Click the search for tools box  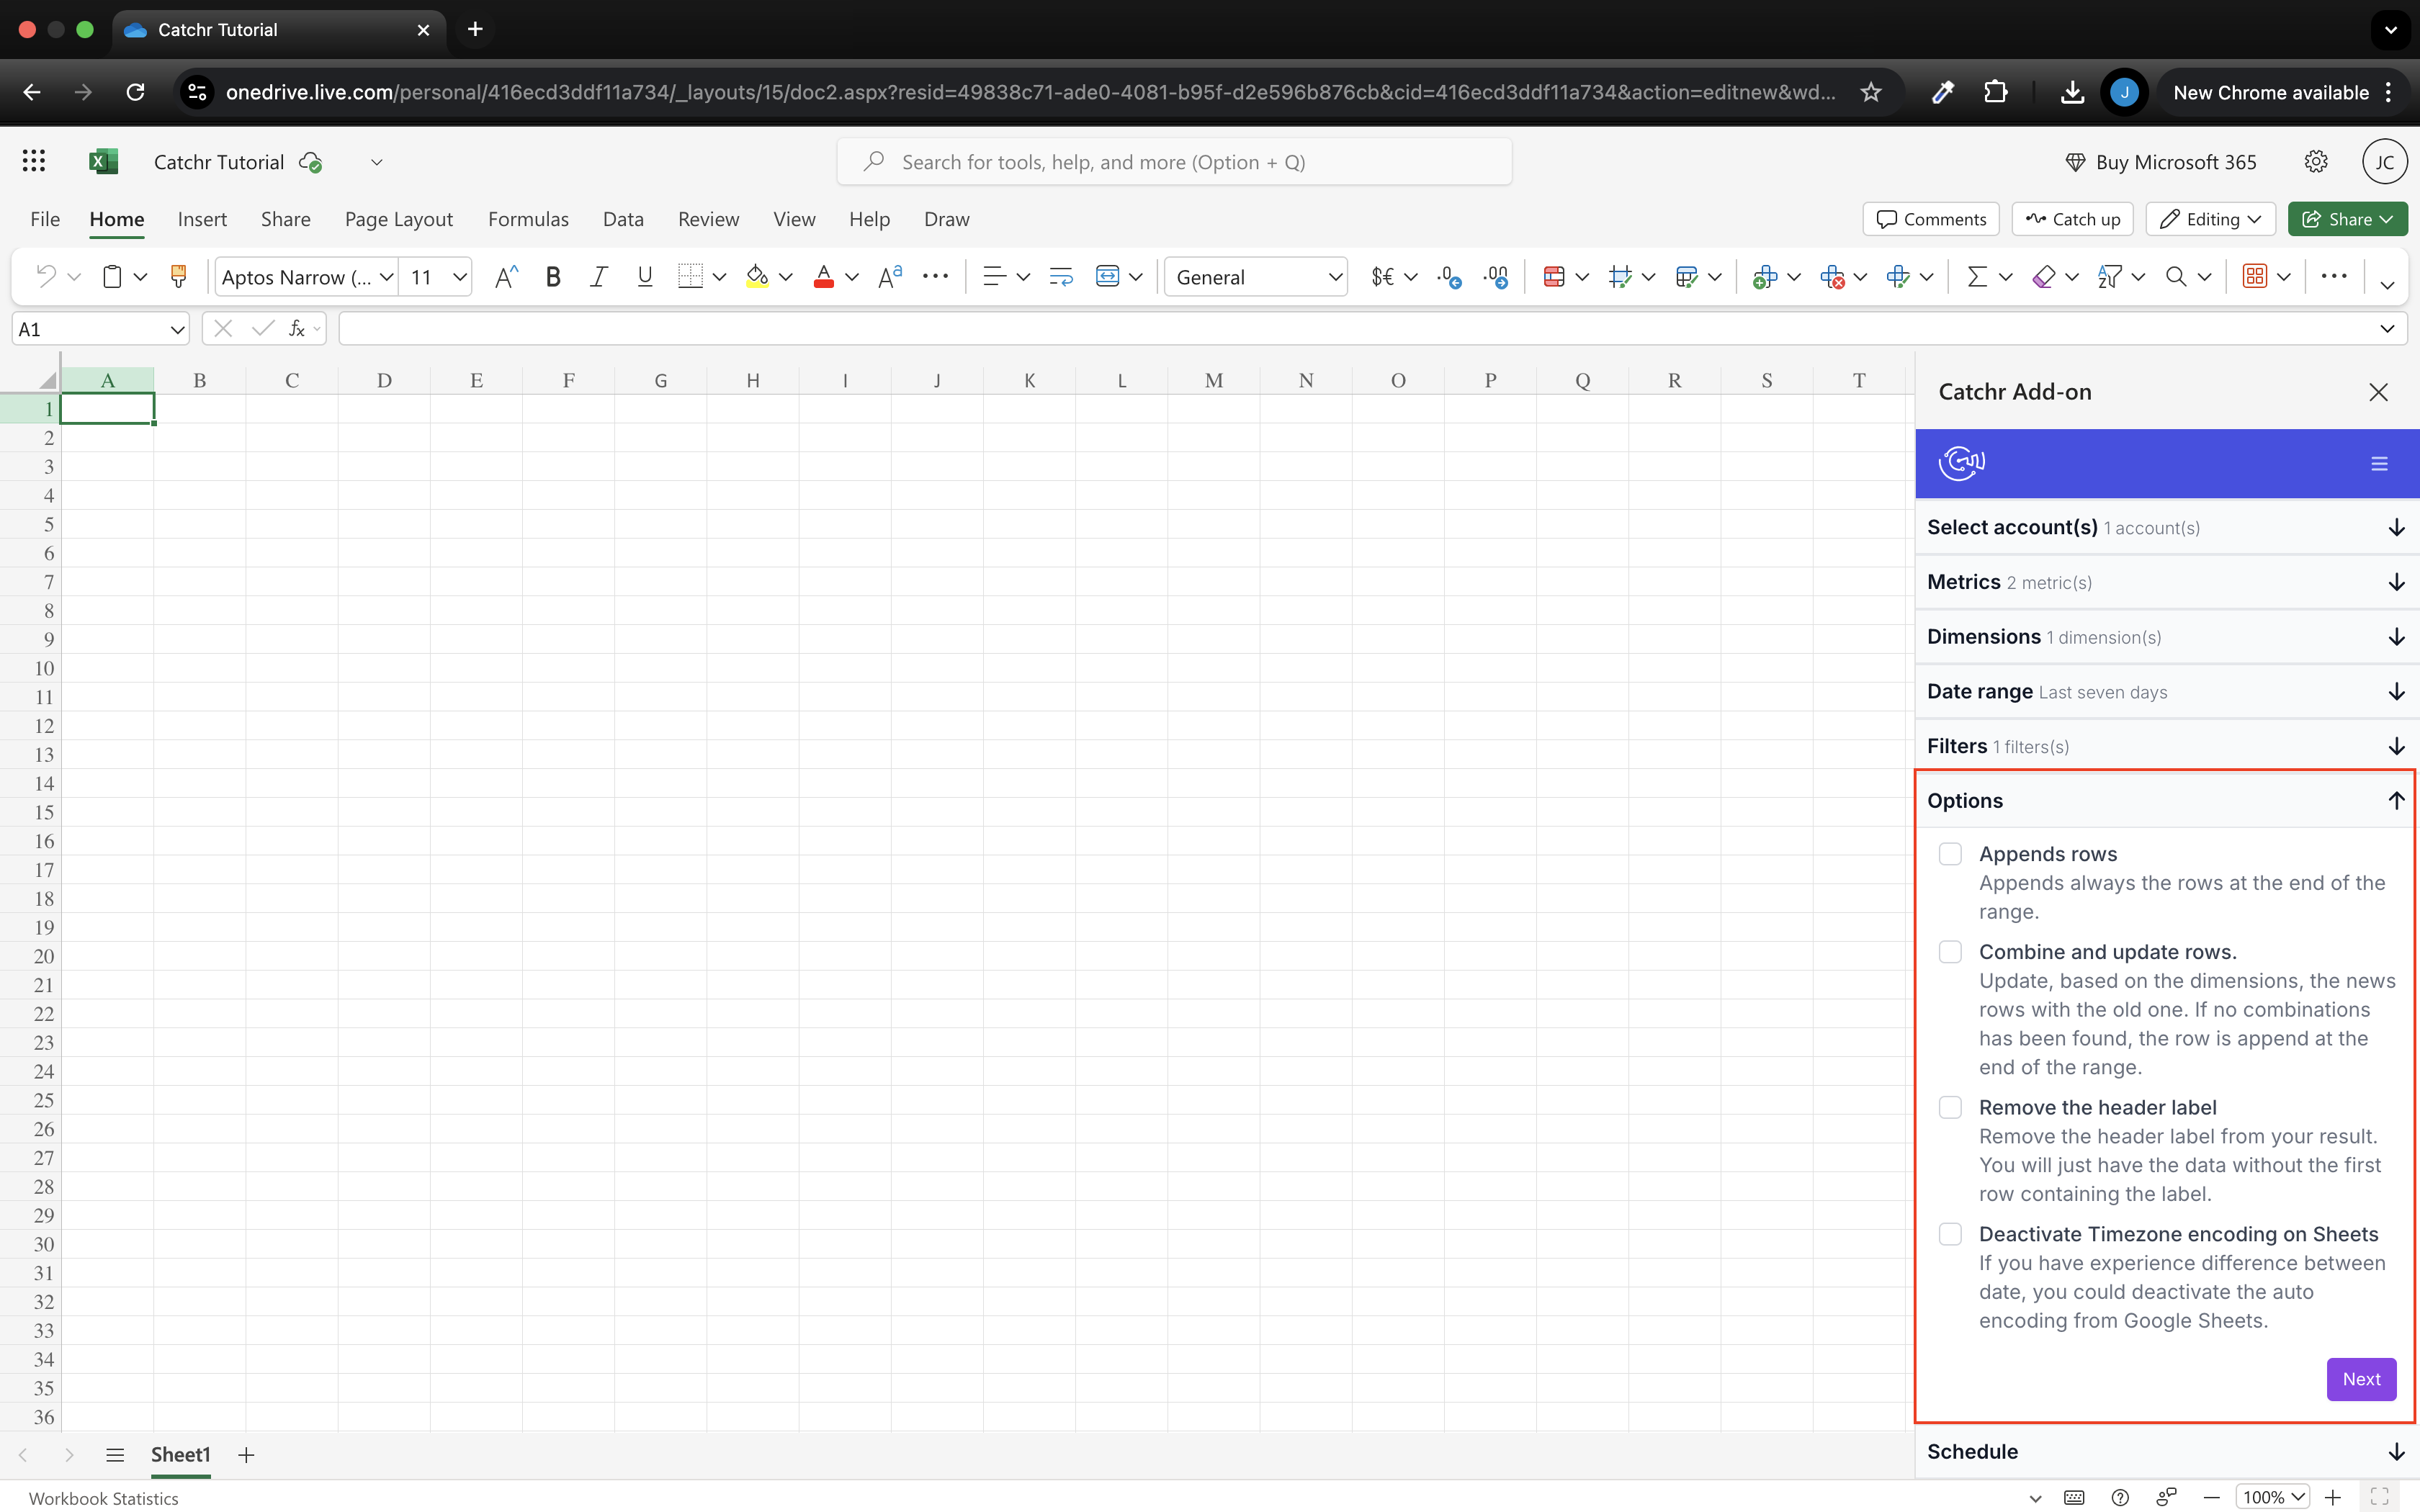1174,162
